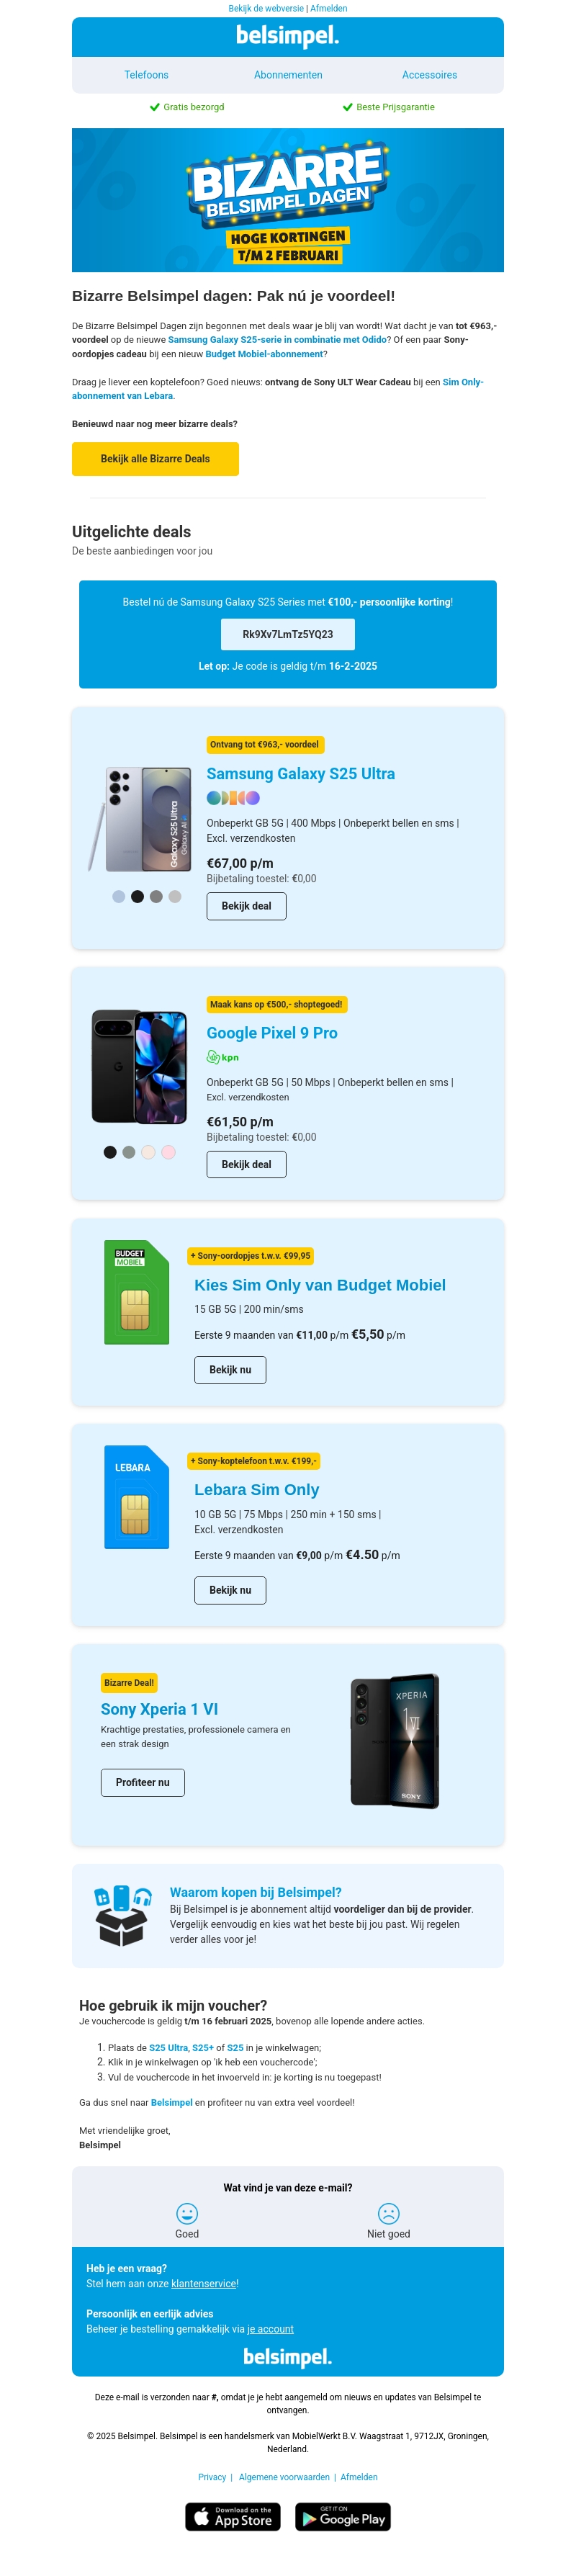The image size is (576, 2576).
Task: Click the Lebara SIM card image
Action: point(136,1497)
